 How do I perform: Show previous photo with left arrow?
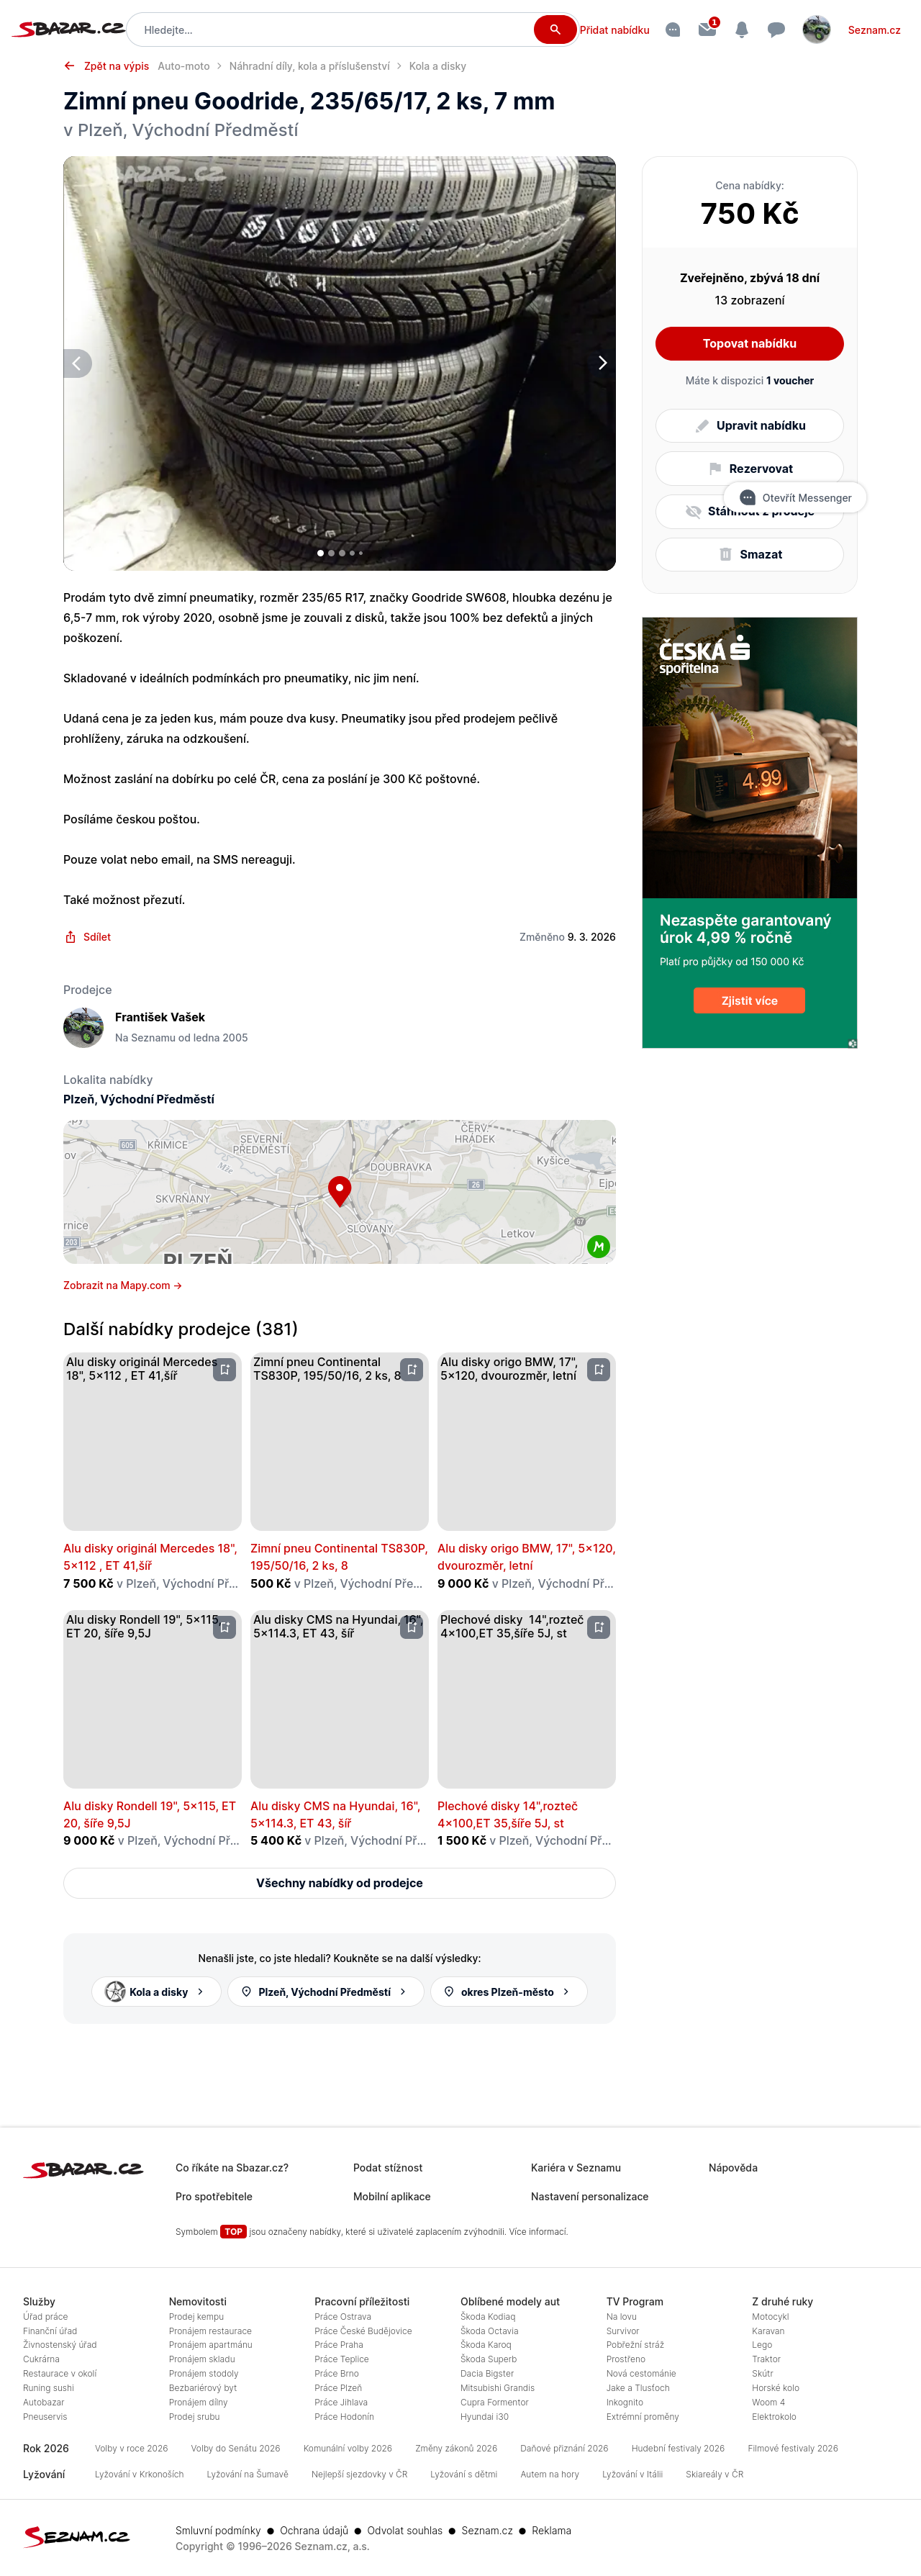[x=77, y=363]
